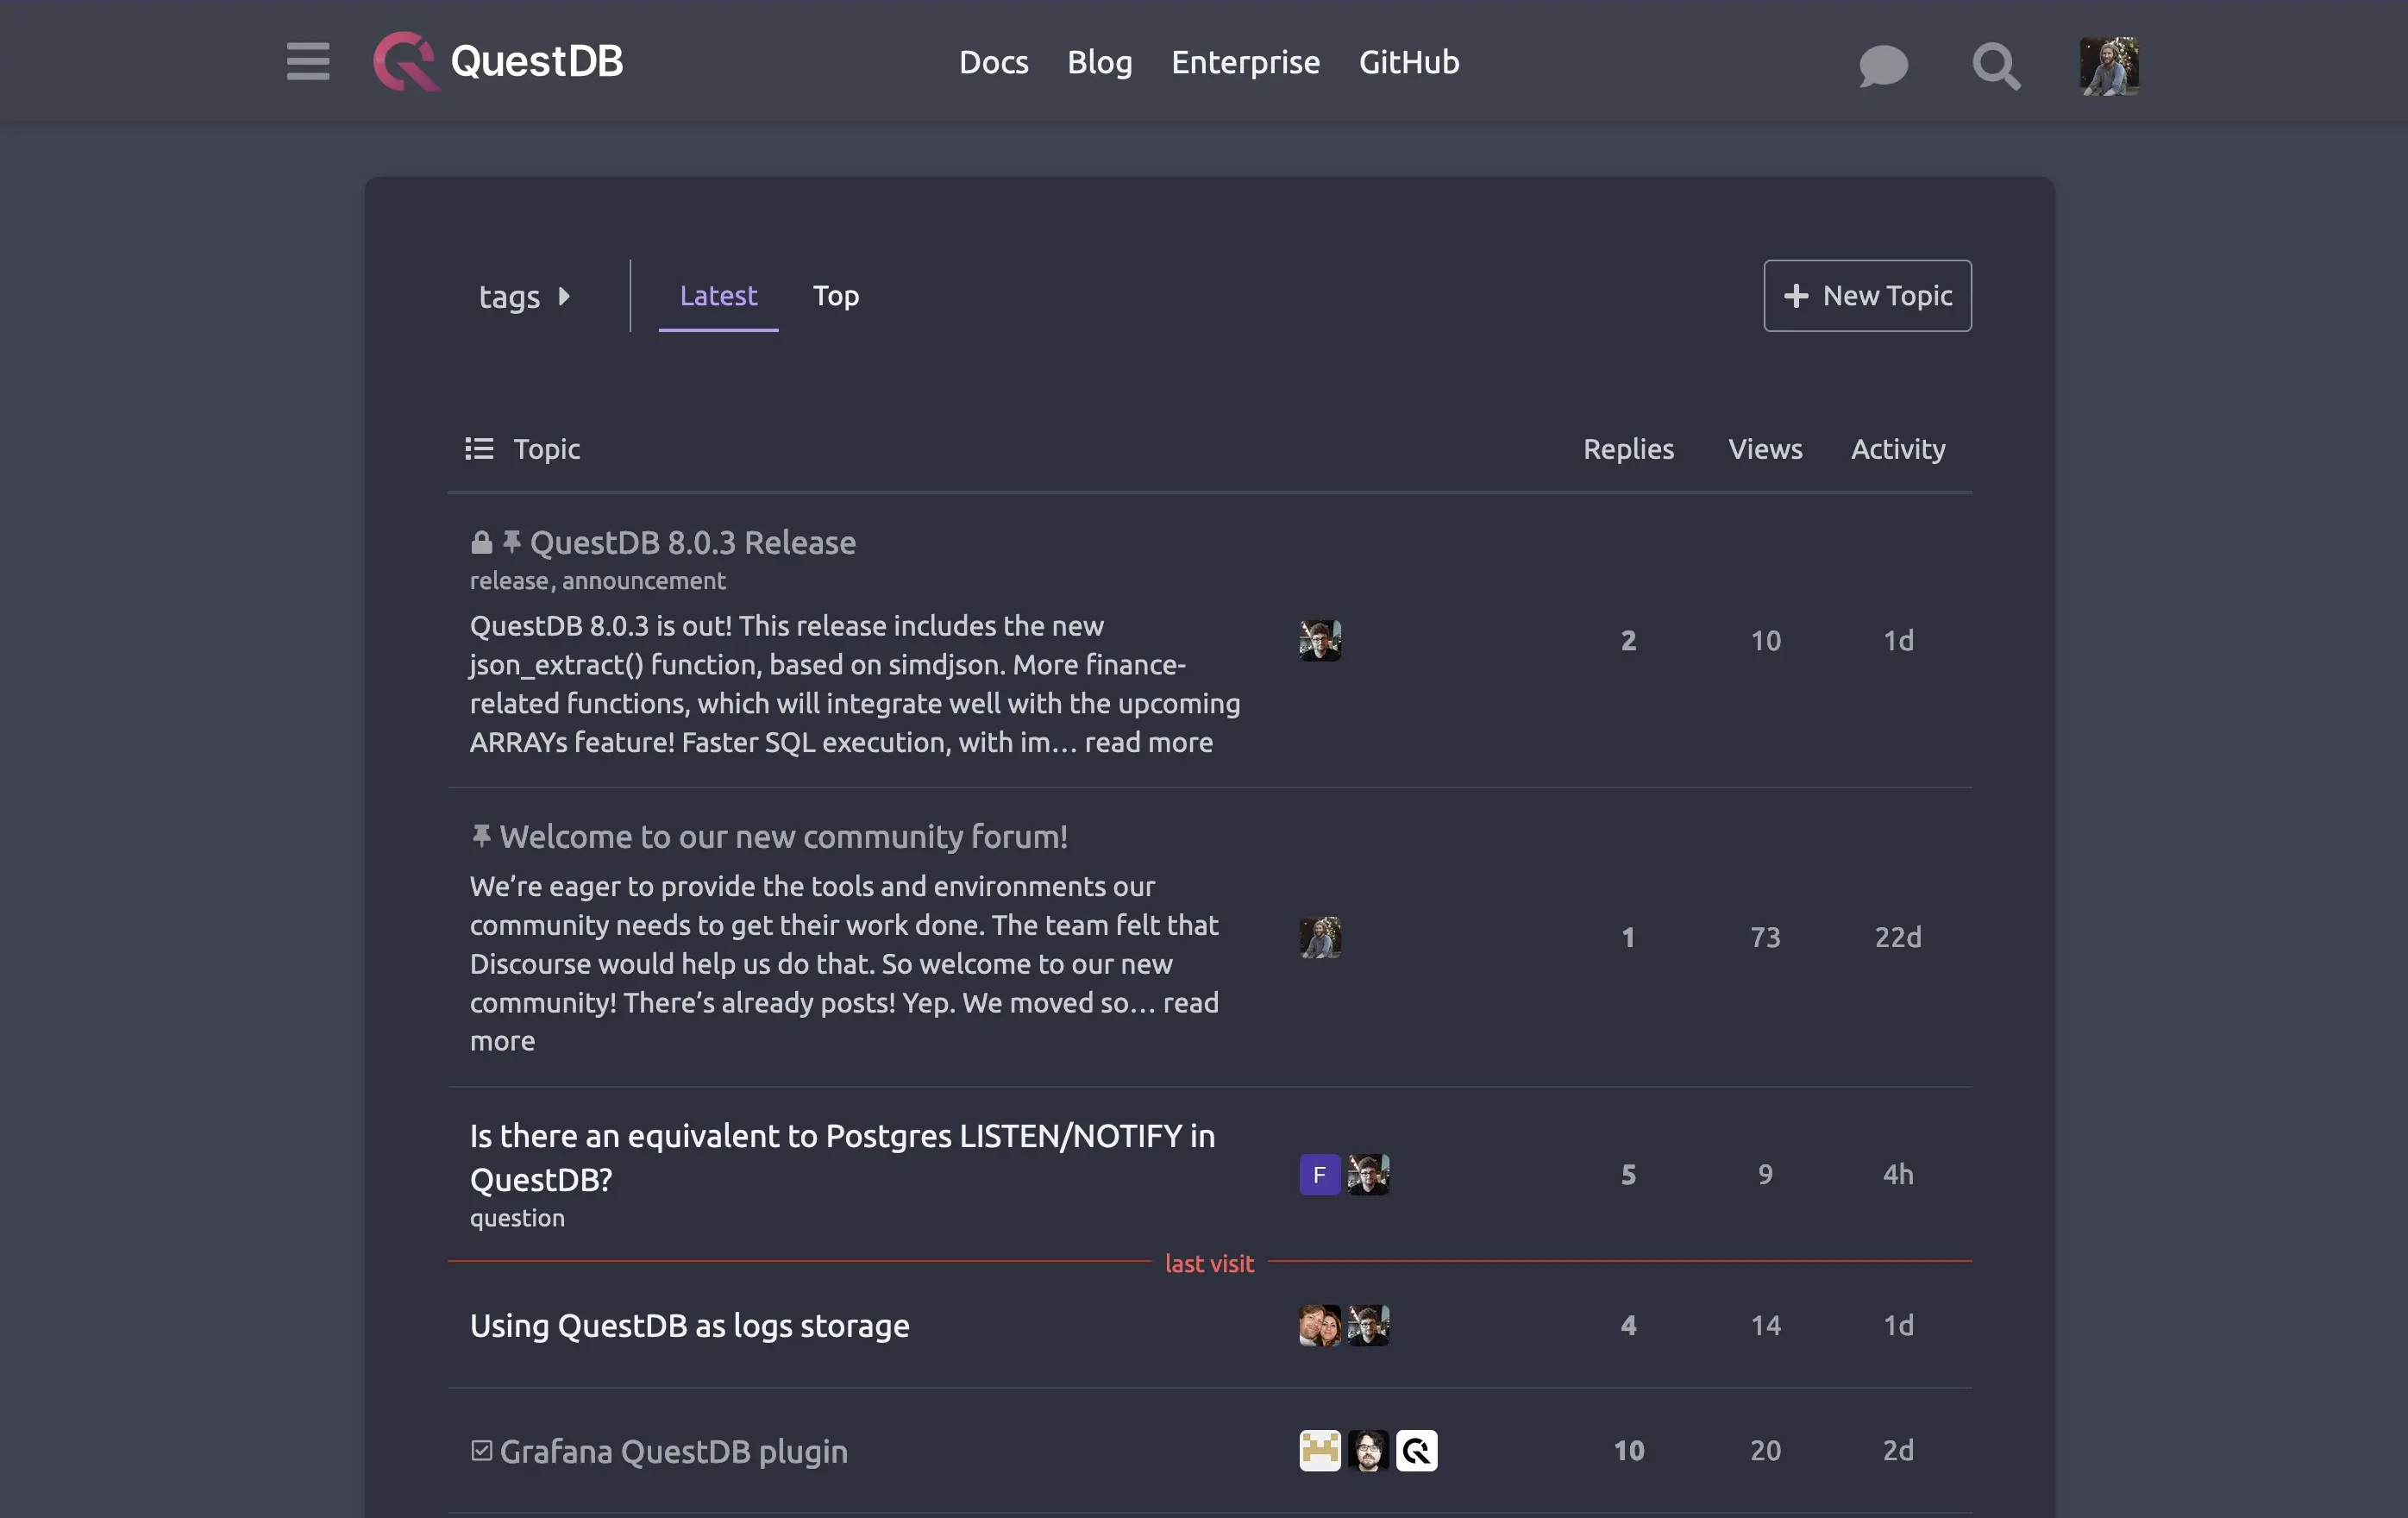Open the chat speech bubble icon
The width and height of the screenshot is (2408, 1518).
(x=1882, y=66)
